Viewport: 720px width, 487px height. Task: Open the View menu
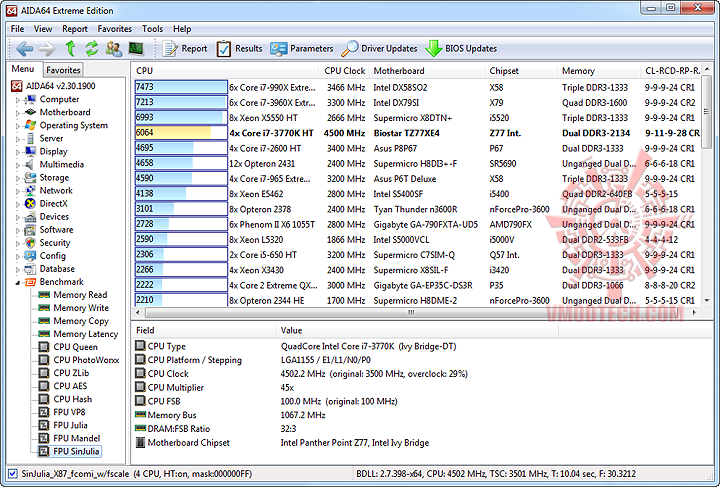pos(43,29)
